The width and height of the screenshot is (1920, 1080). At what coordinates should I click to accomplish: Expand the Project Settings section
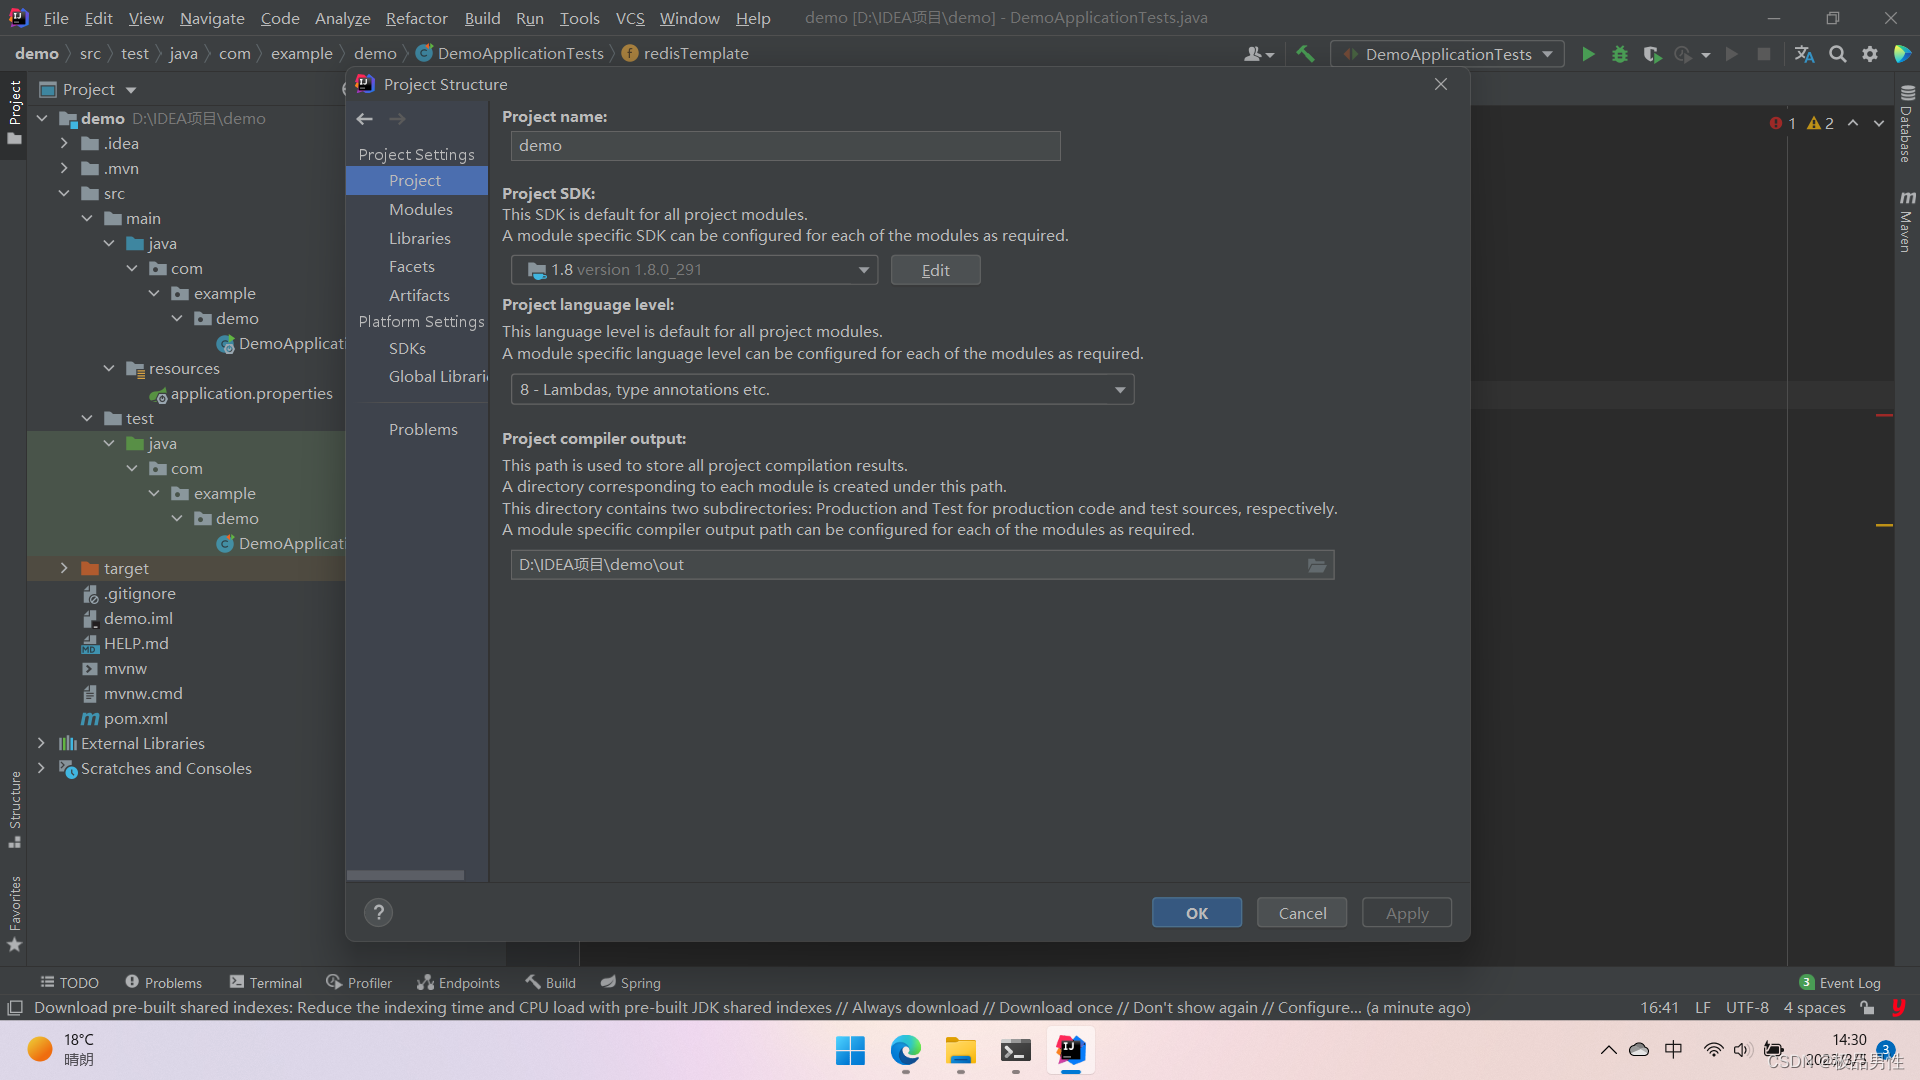point(415,154)
